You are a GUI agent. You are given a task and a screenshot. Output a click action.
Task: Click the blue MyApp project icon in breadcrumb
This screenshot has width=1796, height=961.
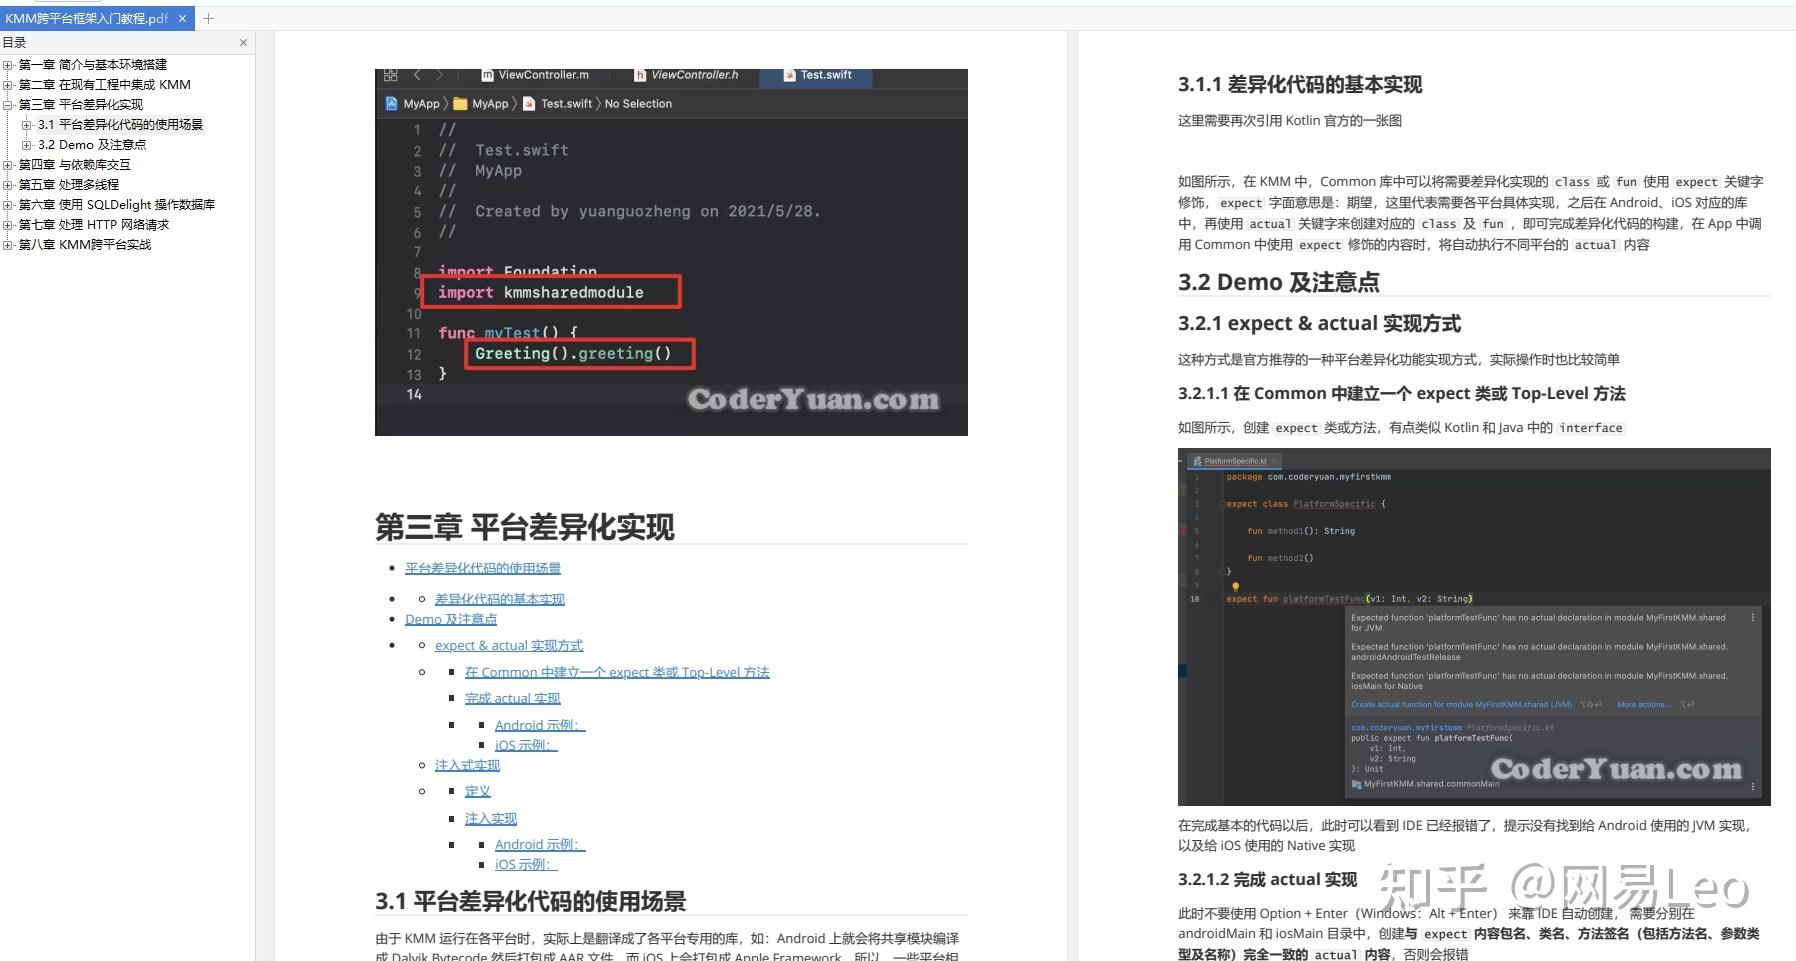(390, 103)
